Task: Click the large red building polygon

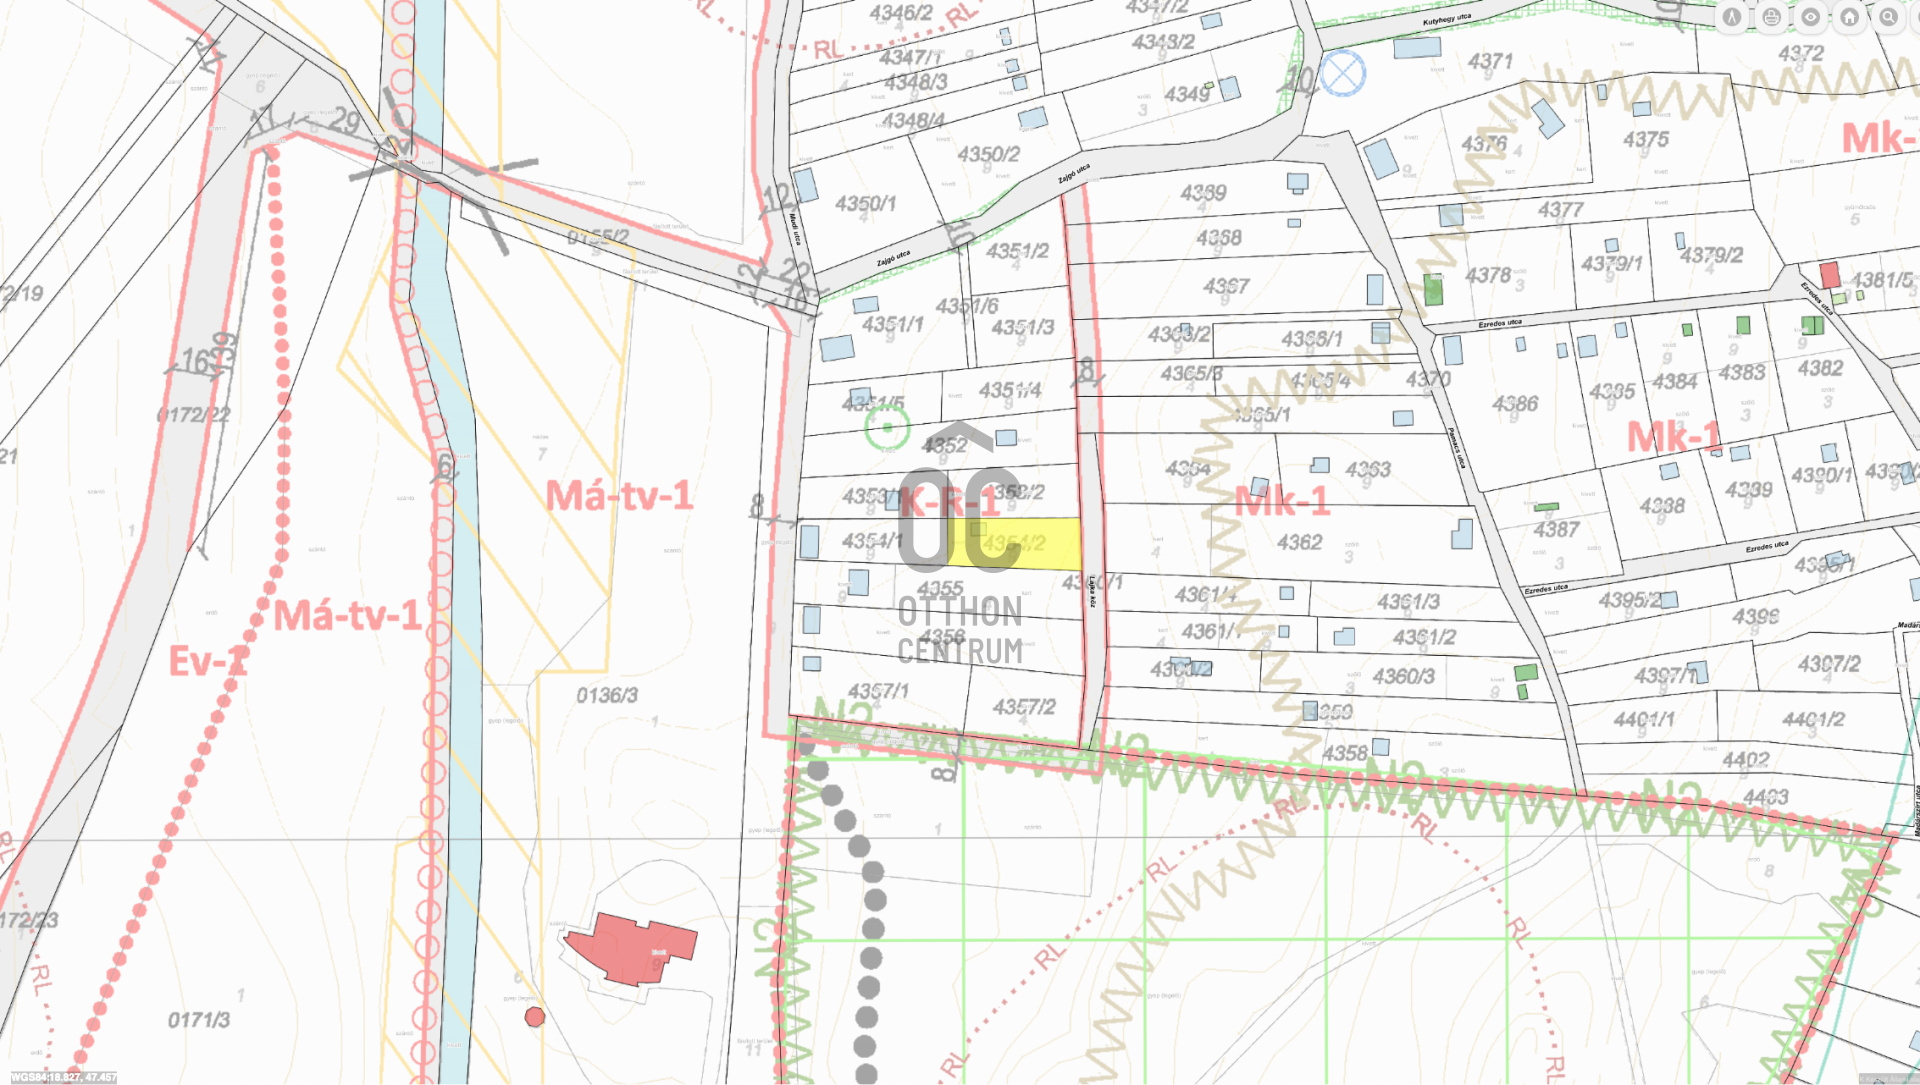Action: click(630, 948)
